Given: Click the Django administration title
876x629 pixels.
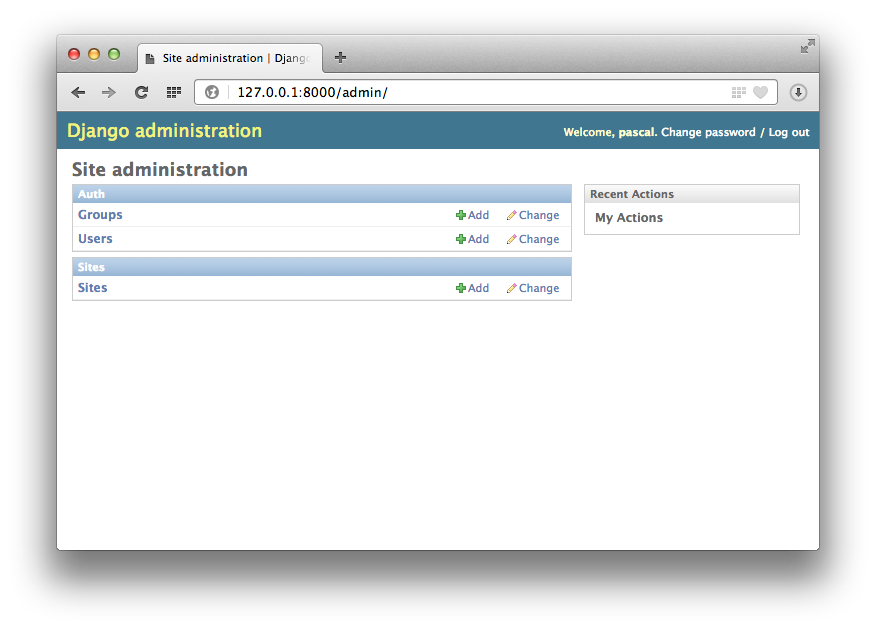Looking at the screenshot, I should (164, 131).
